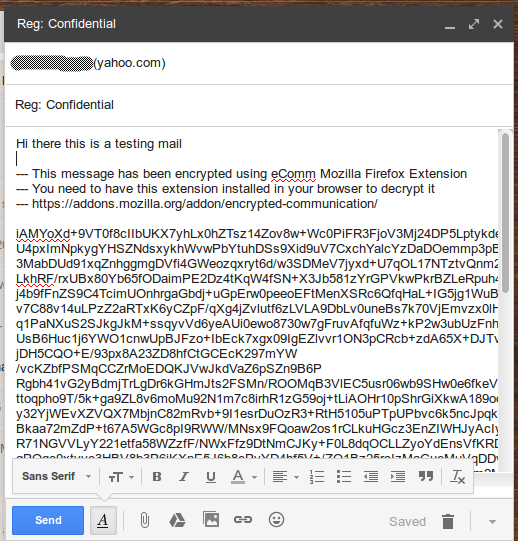Screen dimensions: 518x541
Task: Open the emoticon picker smiley icon
Action: [276, 519]
